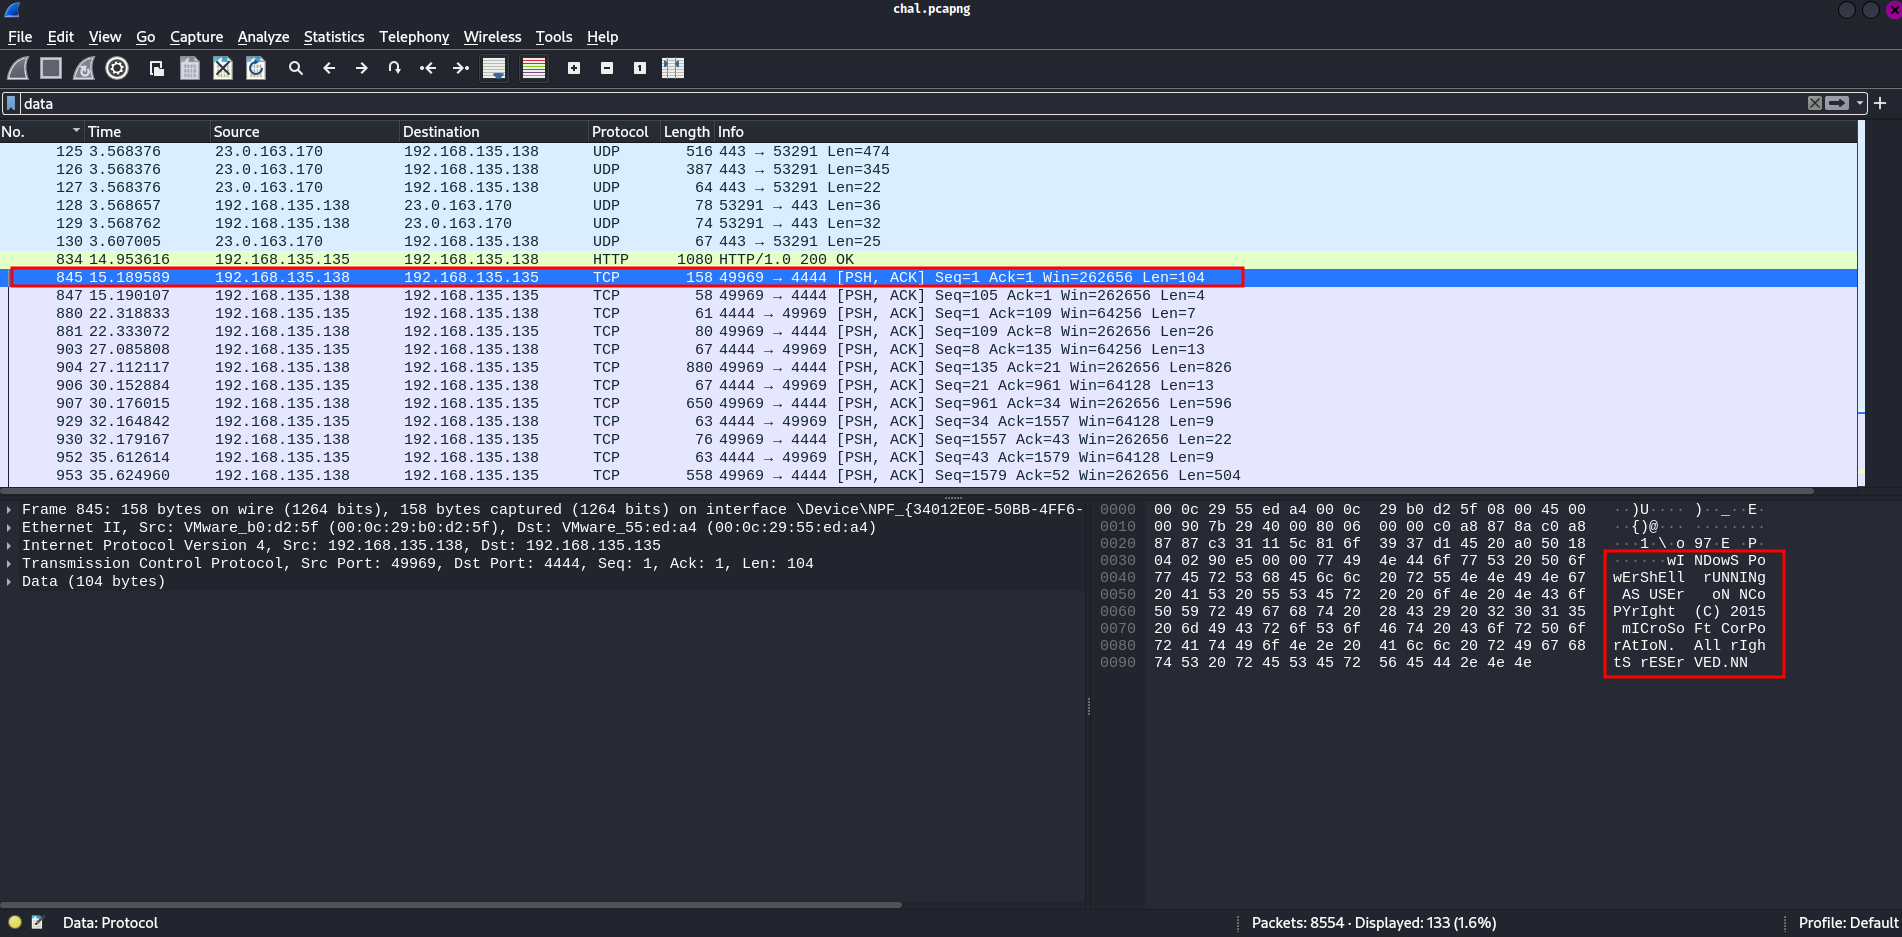Open the Analyze menu
The width and height of the screenshot is (1902, 937).
263,37
